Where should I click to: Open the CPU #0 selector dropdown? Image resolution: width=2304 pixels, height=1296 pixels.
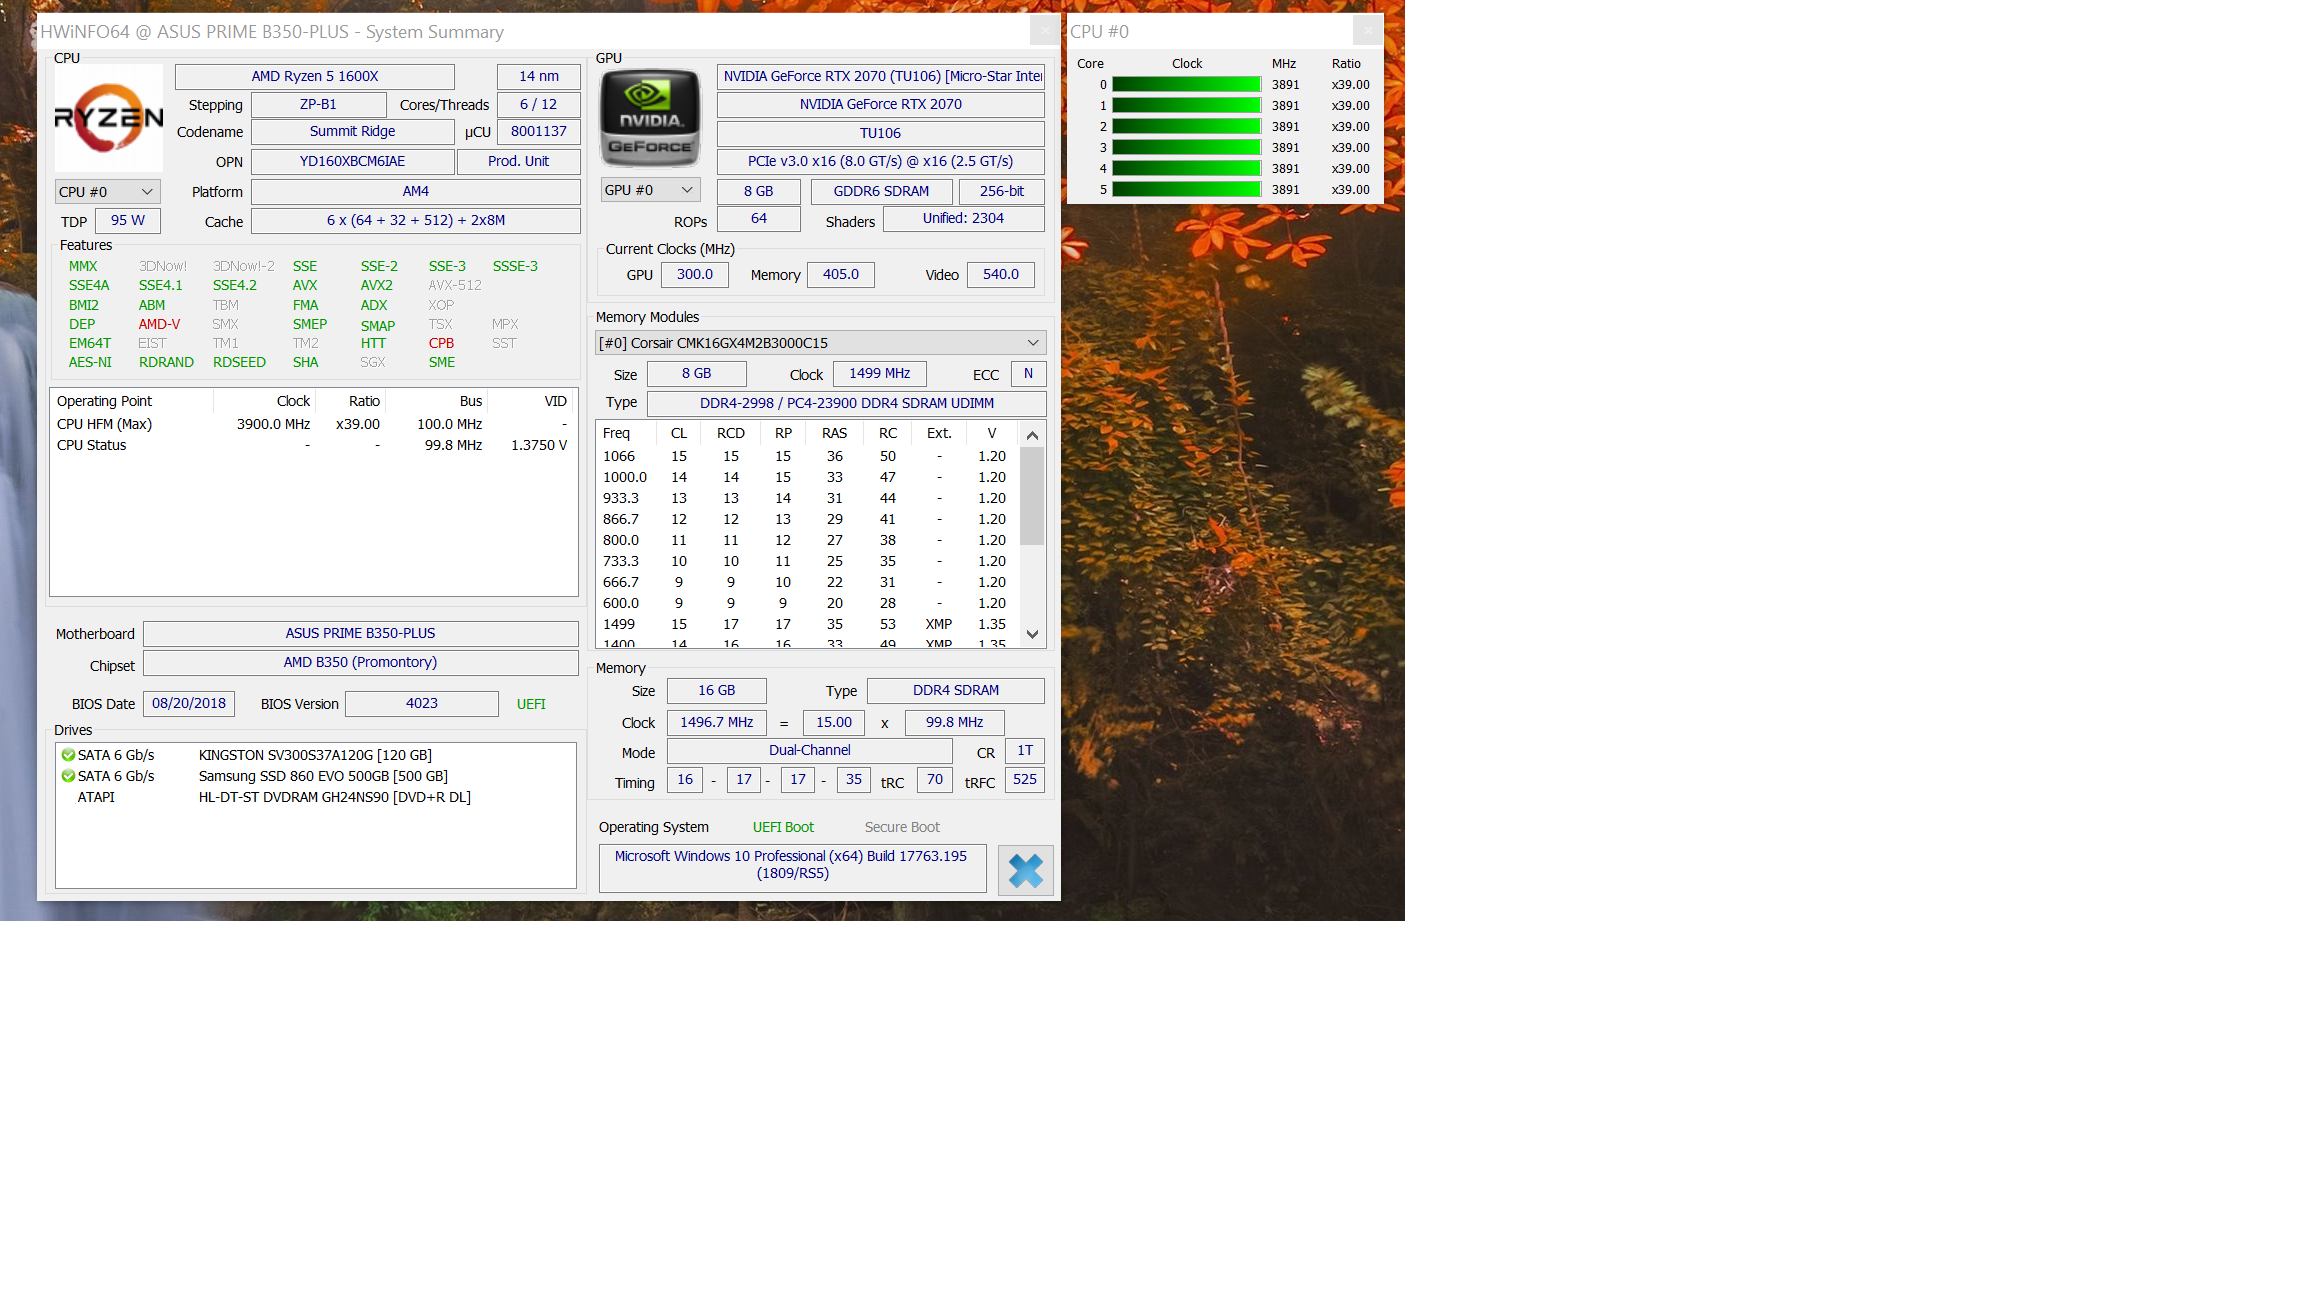[106, 192]
